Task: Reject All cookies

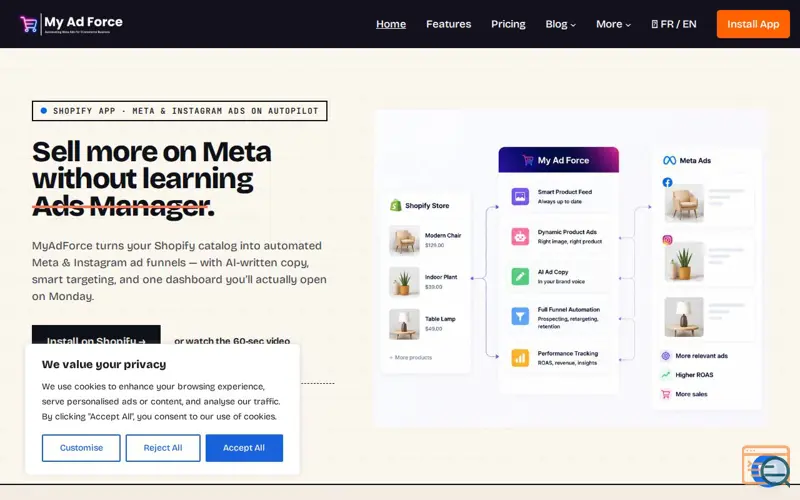Action: coord(163,448)
